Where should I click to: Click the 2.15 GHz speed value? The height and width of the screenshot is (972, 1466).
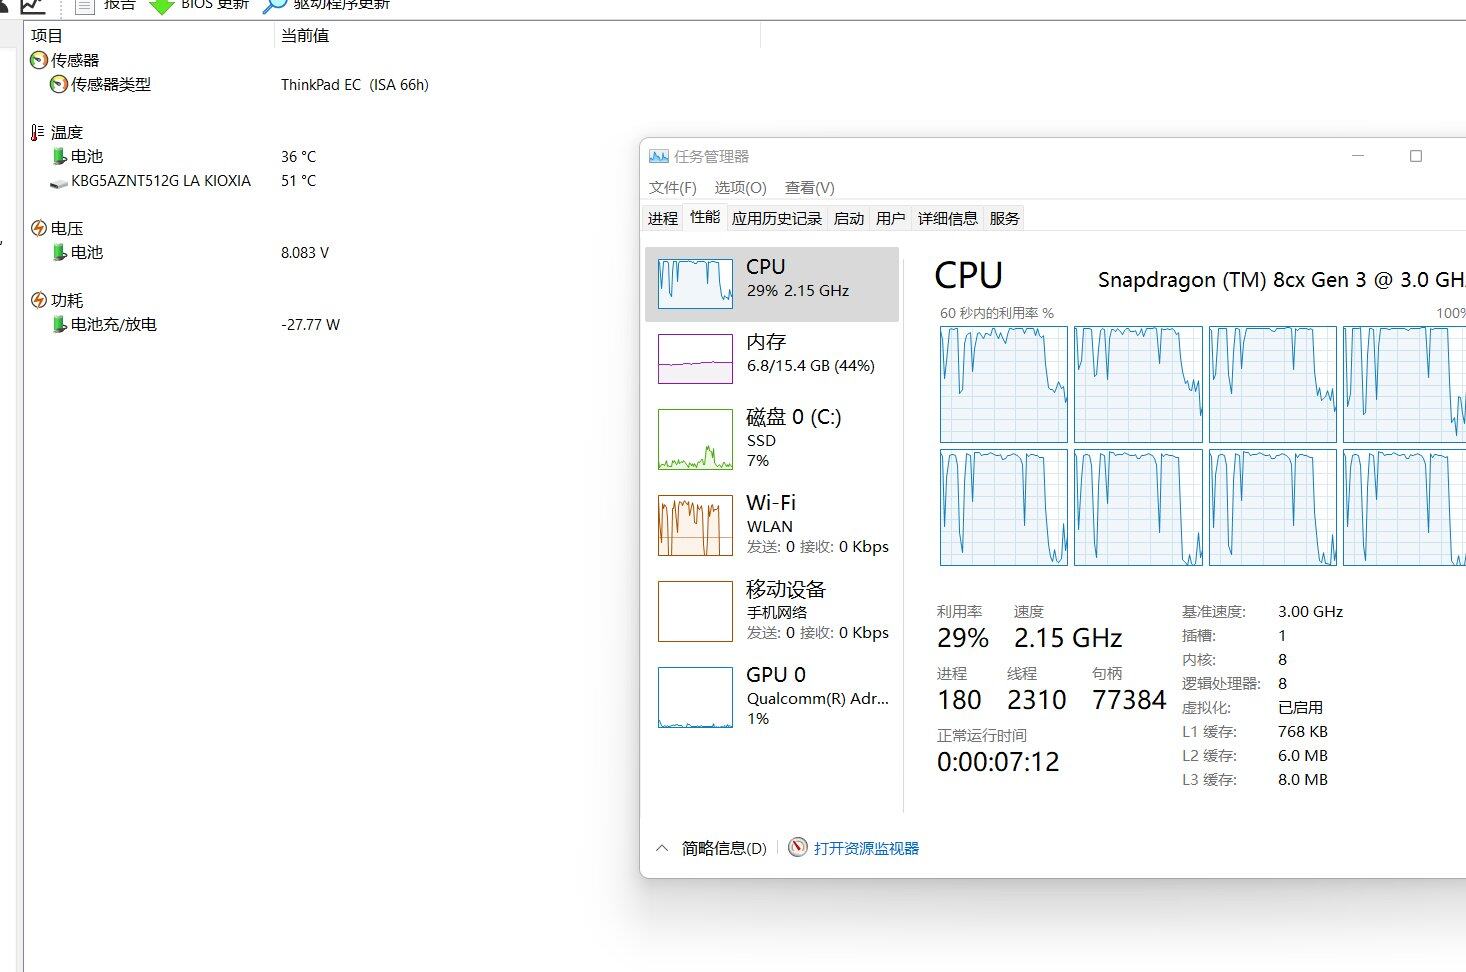1068,638
